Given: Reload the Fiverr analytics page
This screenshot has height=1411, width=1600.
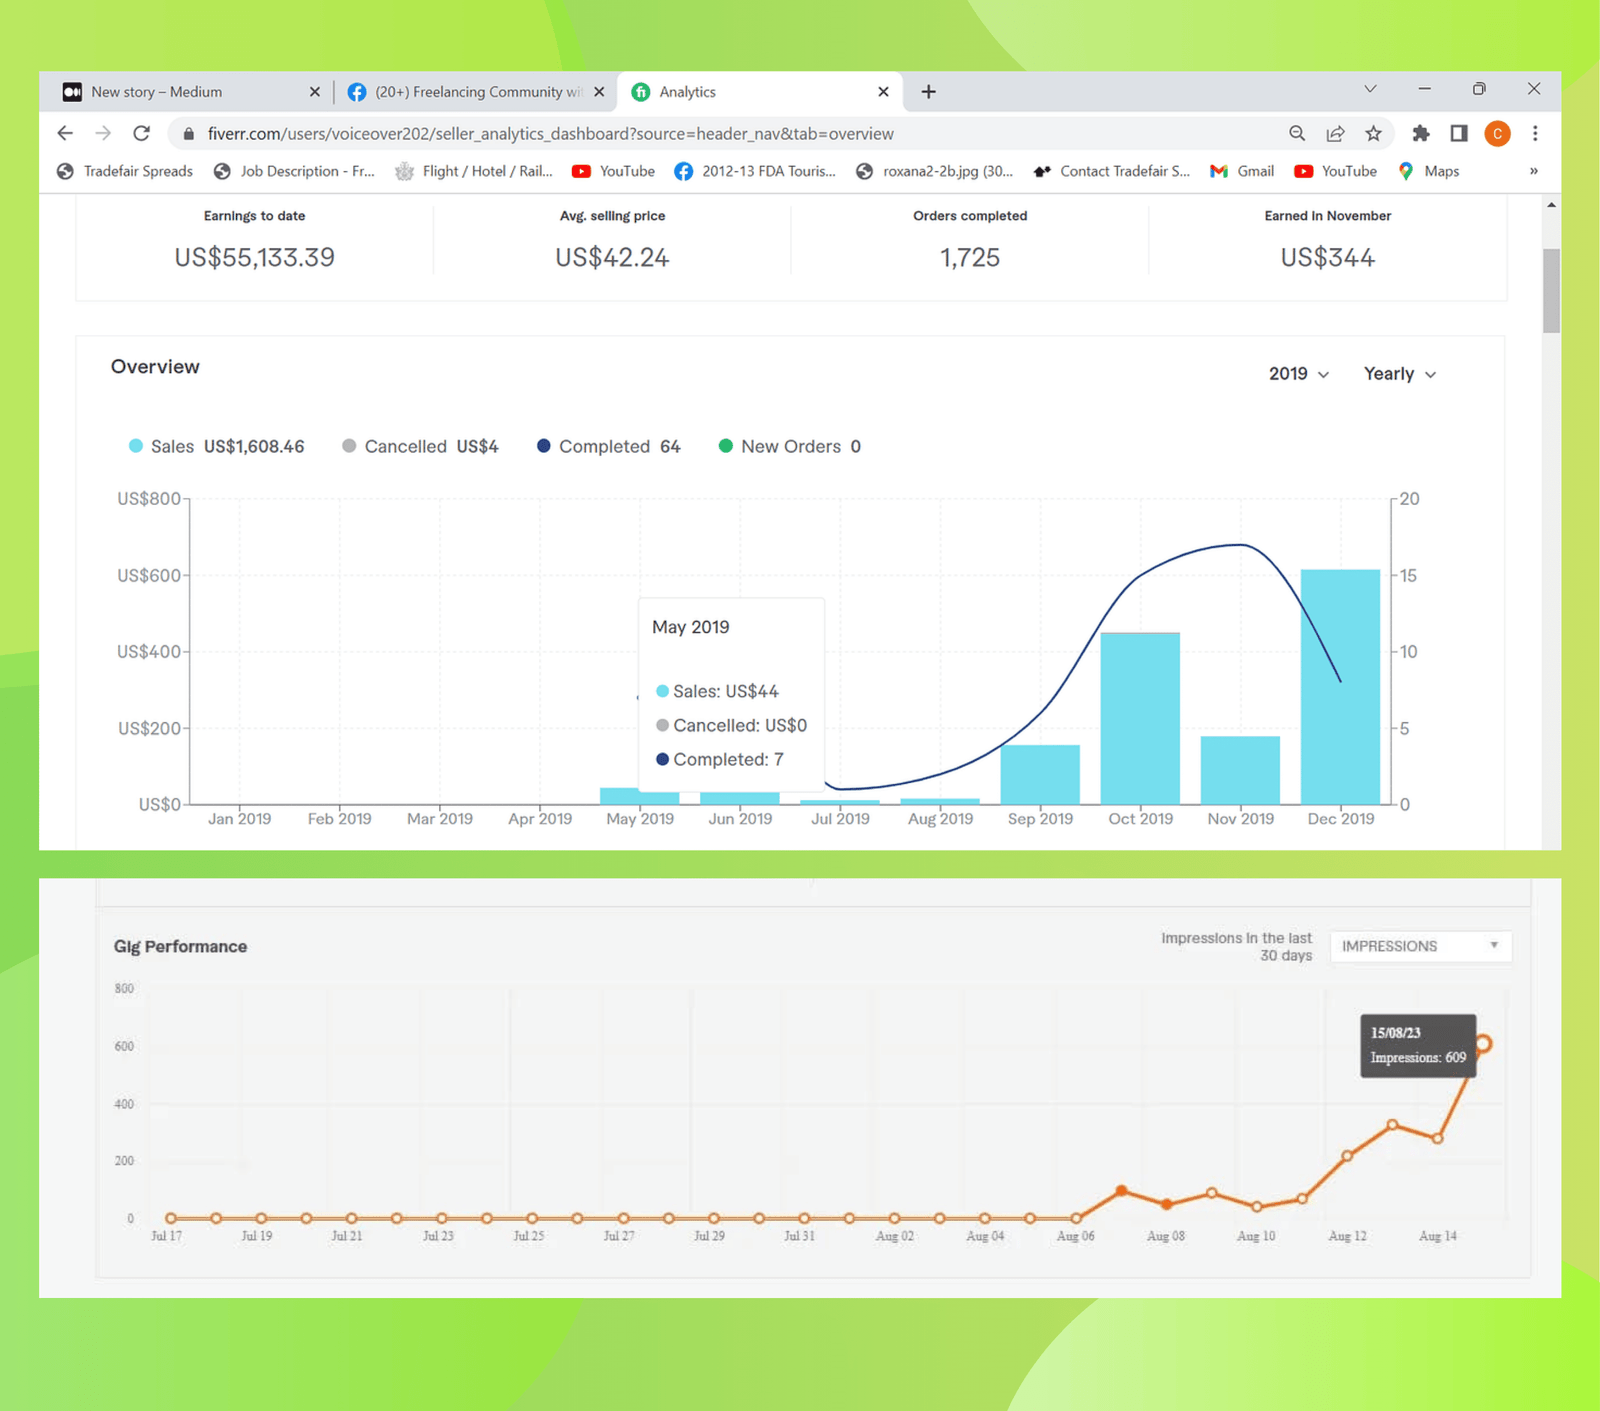Looking at the screenshot, I should [x=142, y=133].
